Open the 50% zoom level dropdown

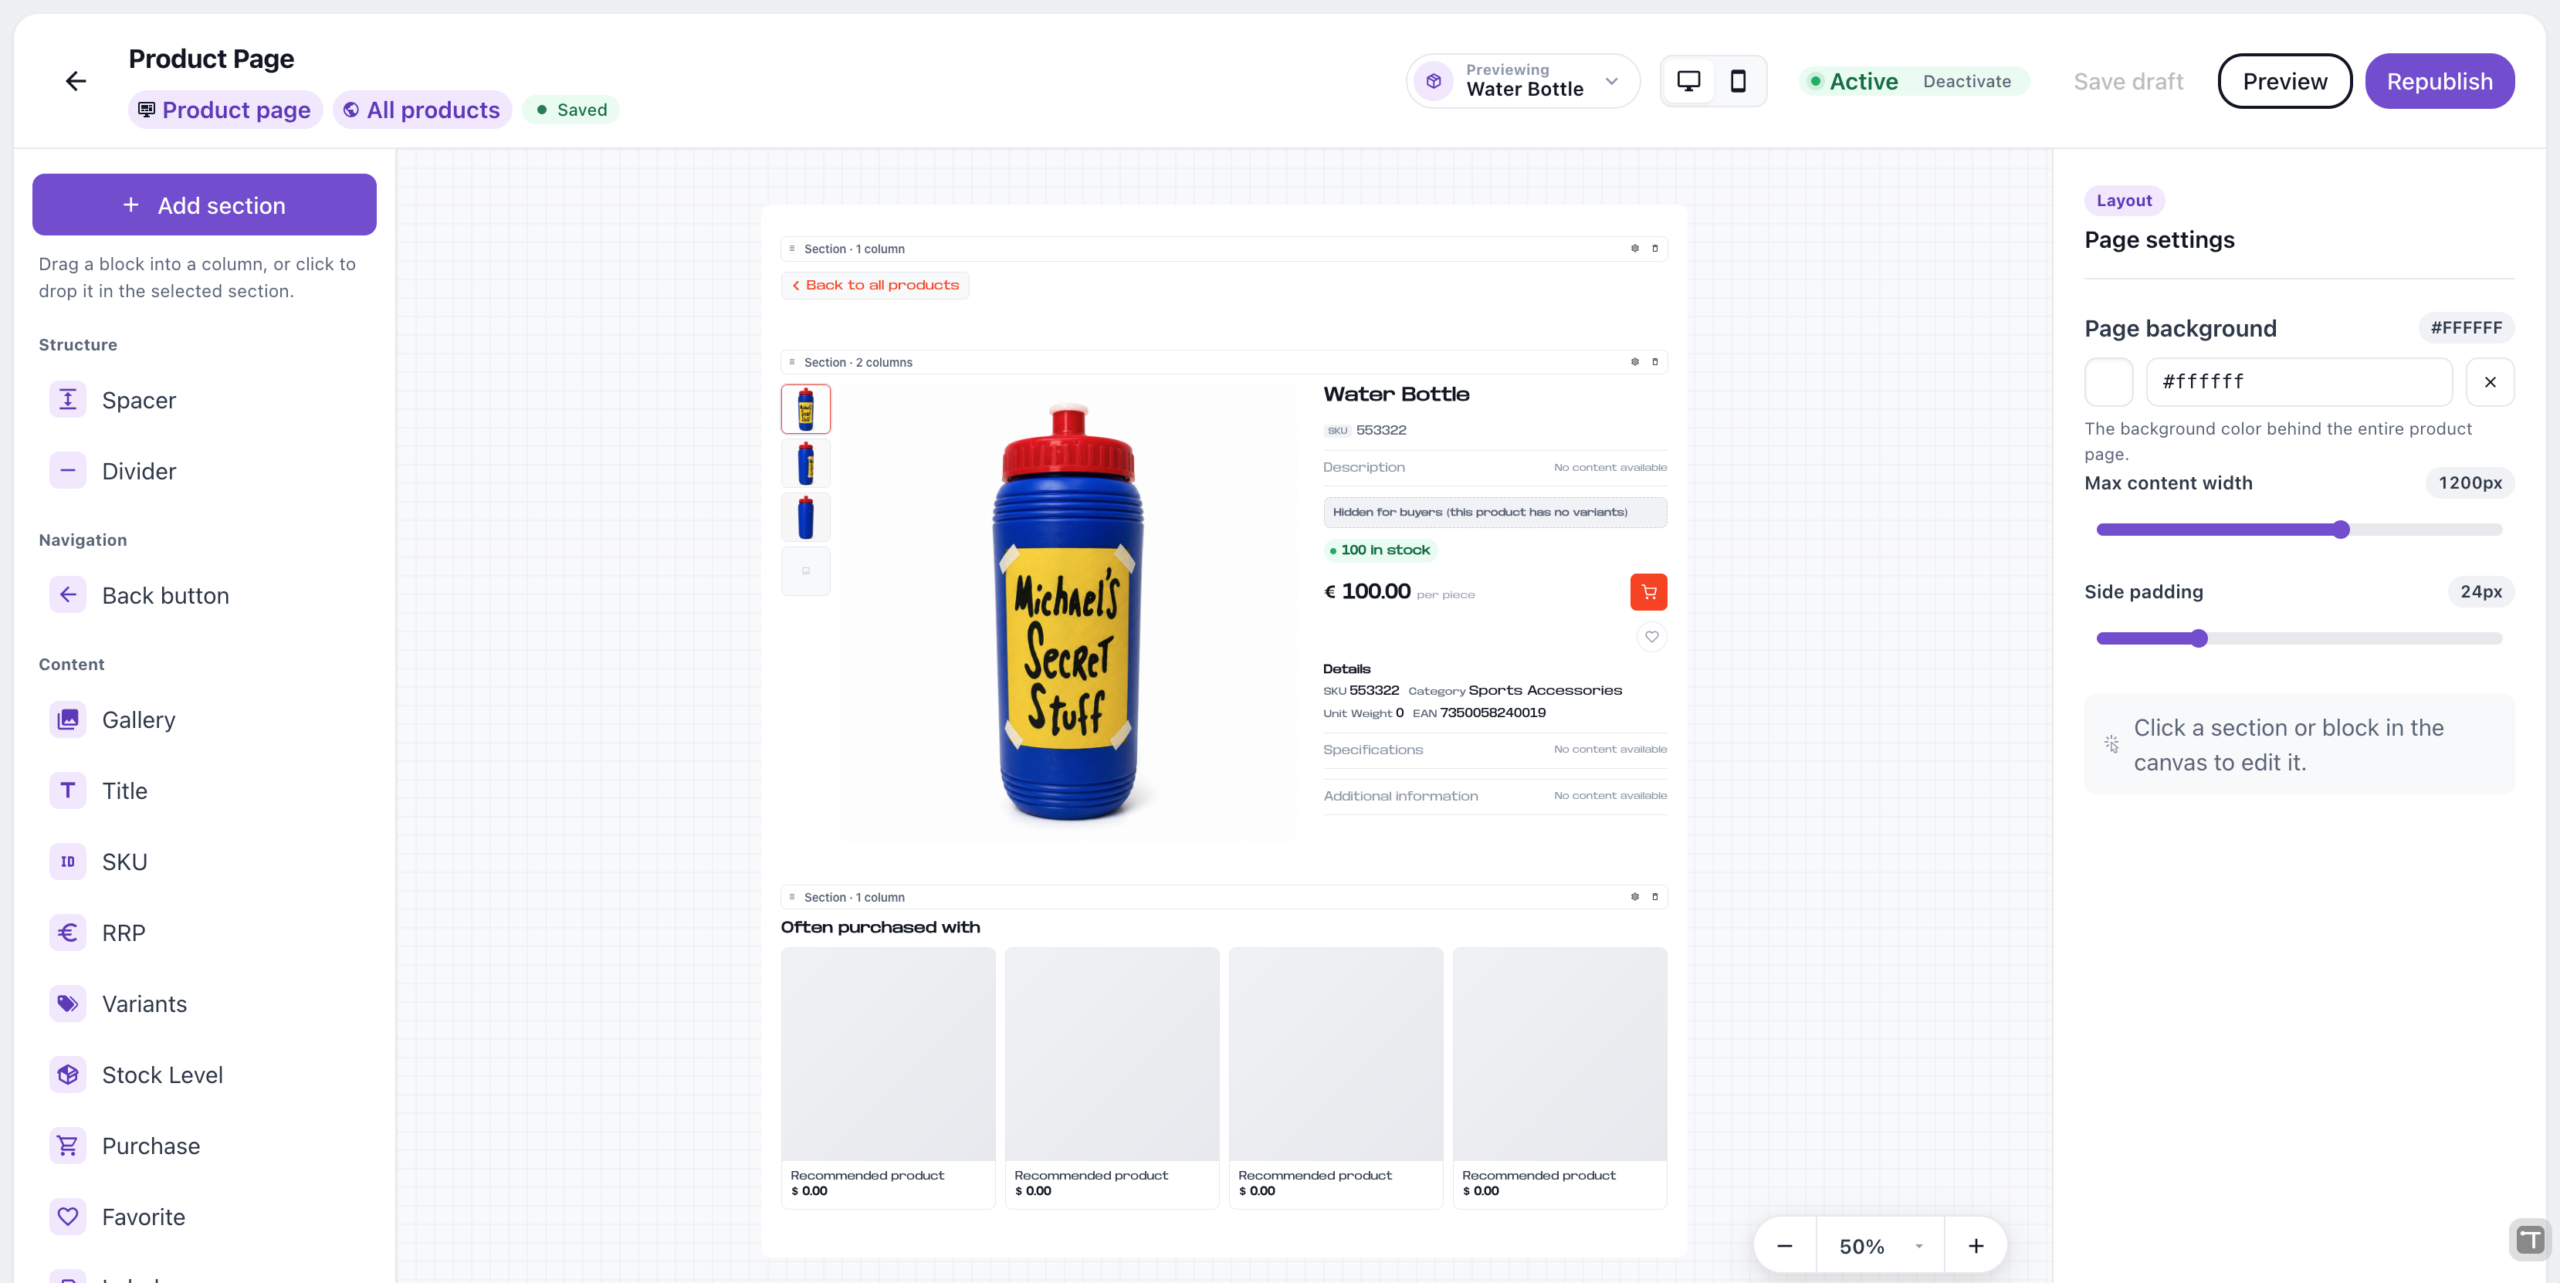[1880, 1246]
